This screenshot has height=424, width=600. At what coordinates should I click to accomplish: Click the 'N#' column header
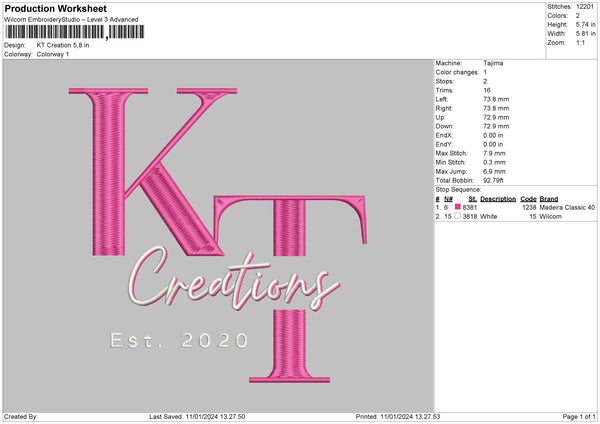(x=448, y=199)
